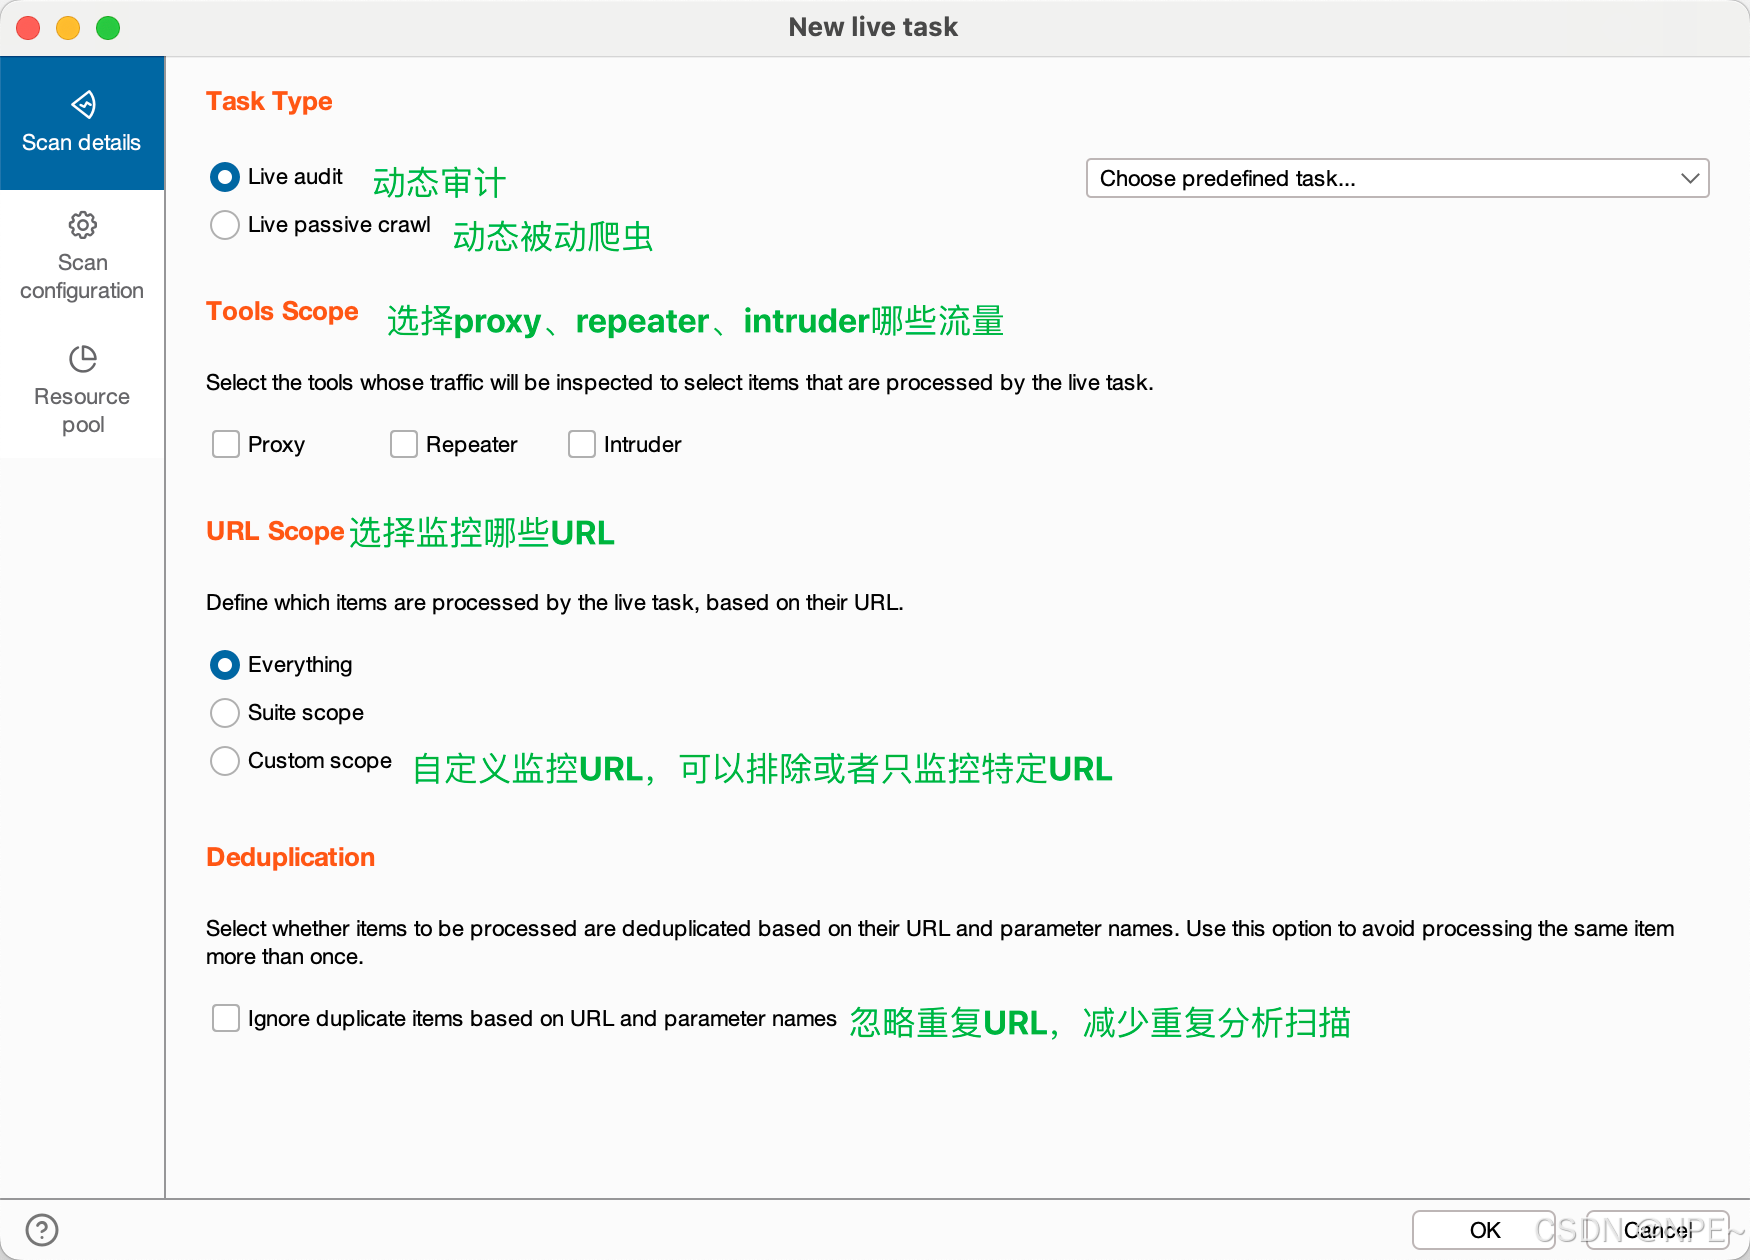Select the Everything URL scope
This screenshot has width=1750, height=1260.
pyautogui.click(x=225, y=665)
